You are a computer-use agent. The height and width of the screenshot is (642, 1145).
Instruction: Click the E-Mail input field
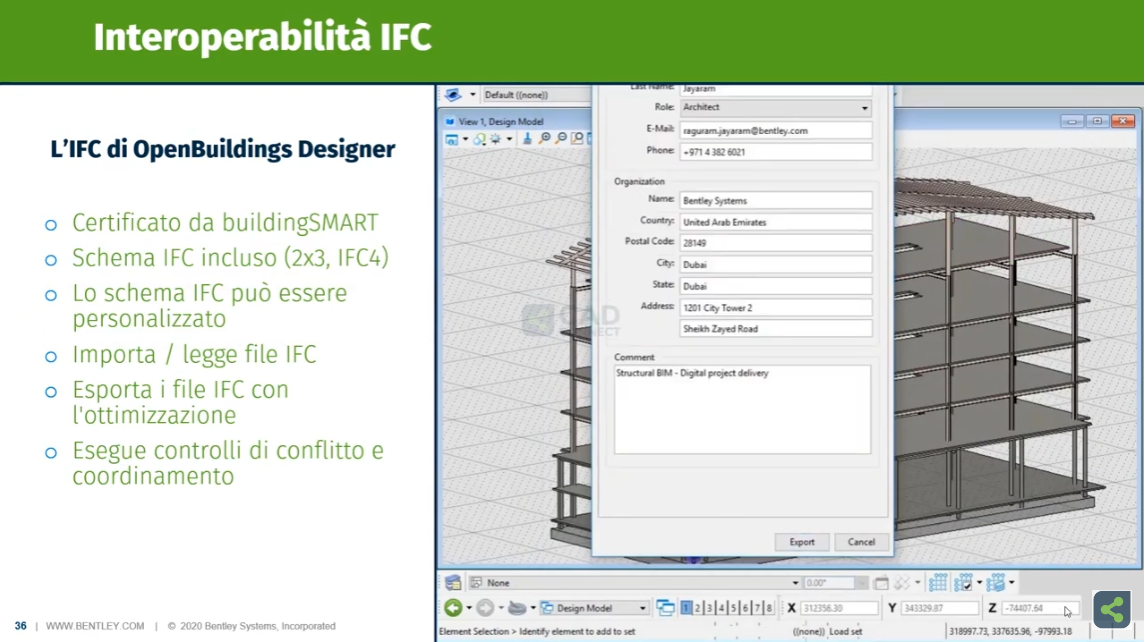click(775, 130)
